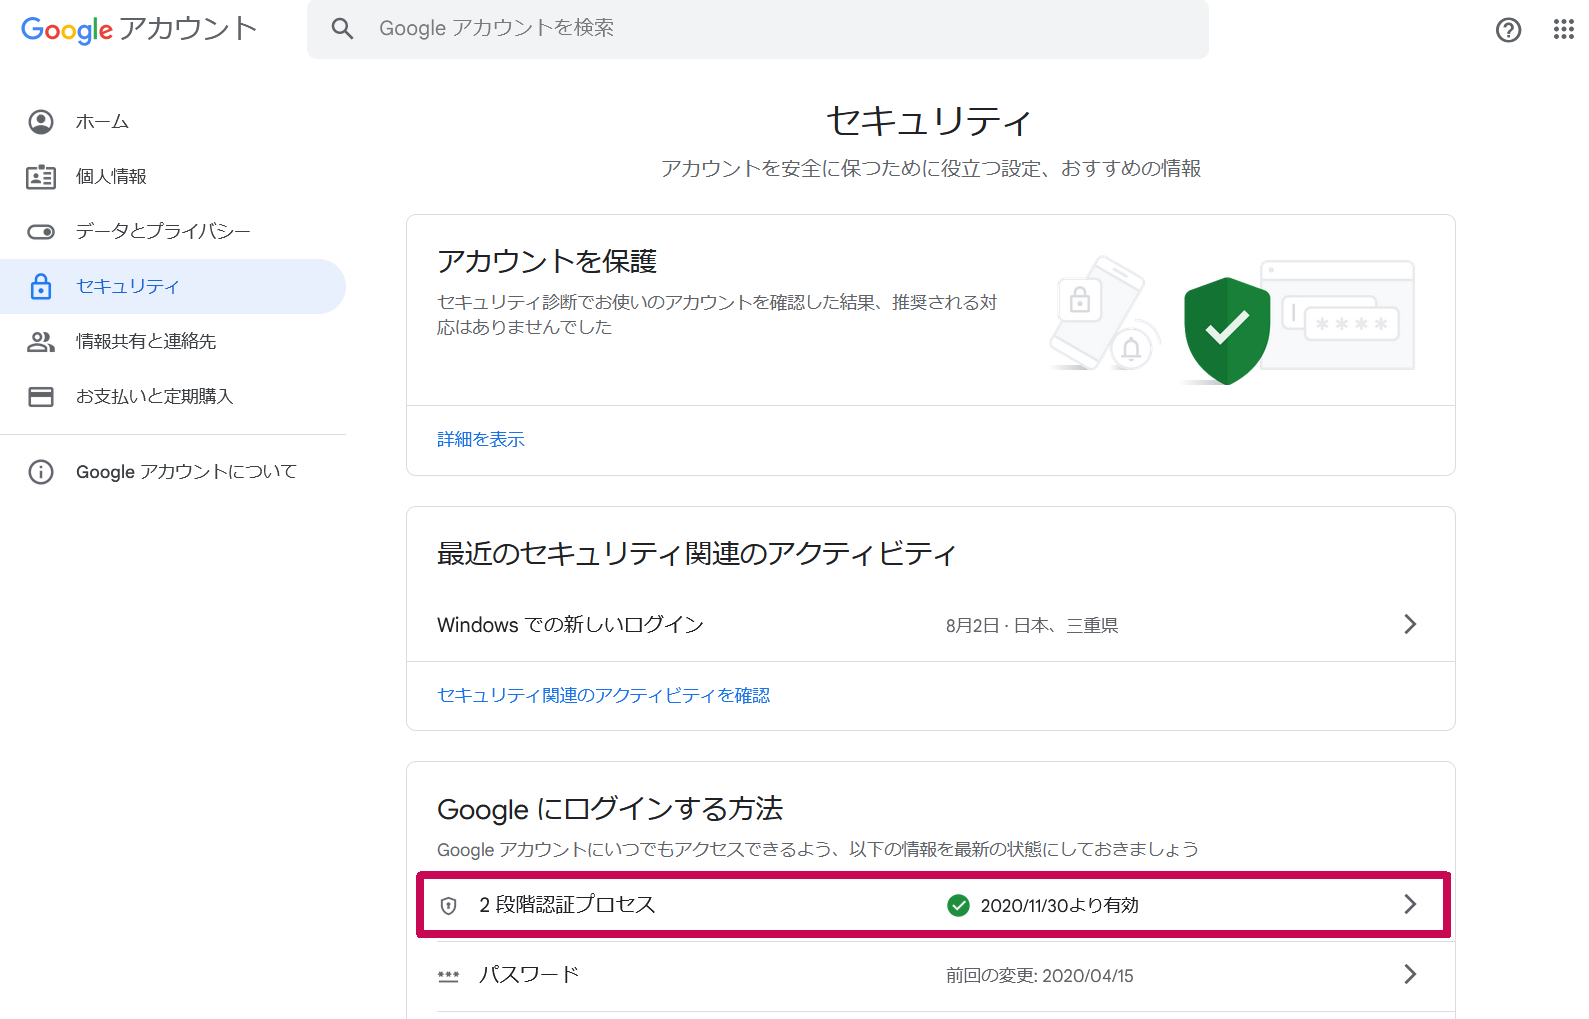
Task: Select the セキュリティ sidebar item
Action: 173,286
